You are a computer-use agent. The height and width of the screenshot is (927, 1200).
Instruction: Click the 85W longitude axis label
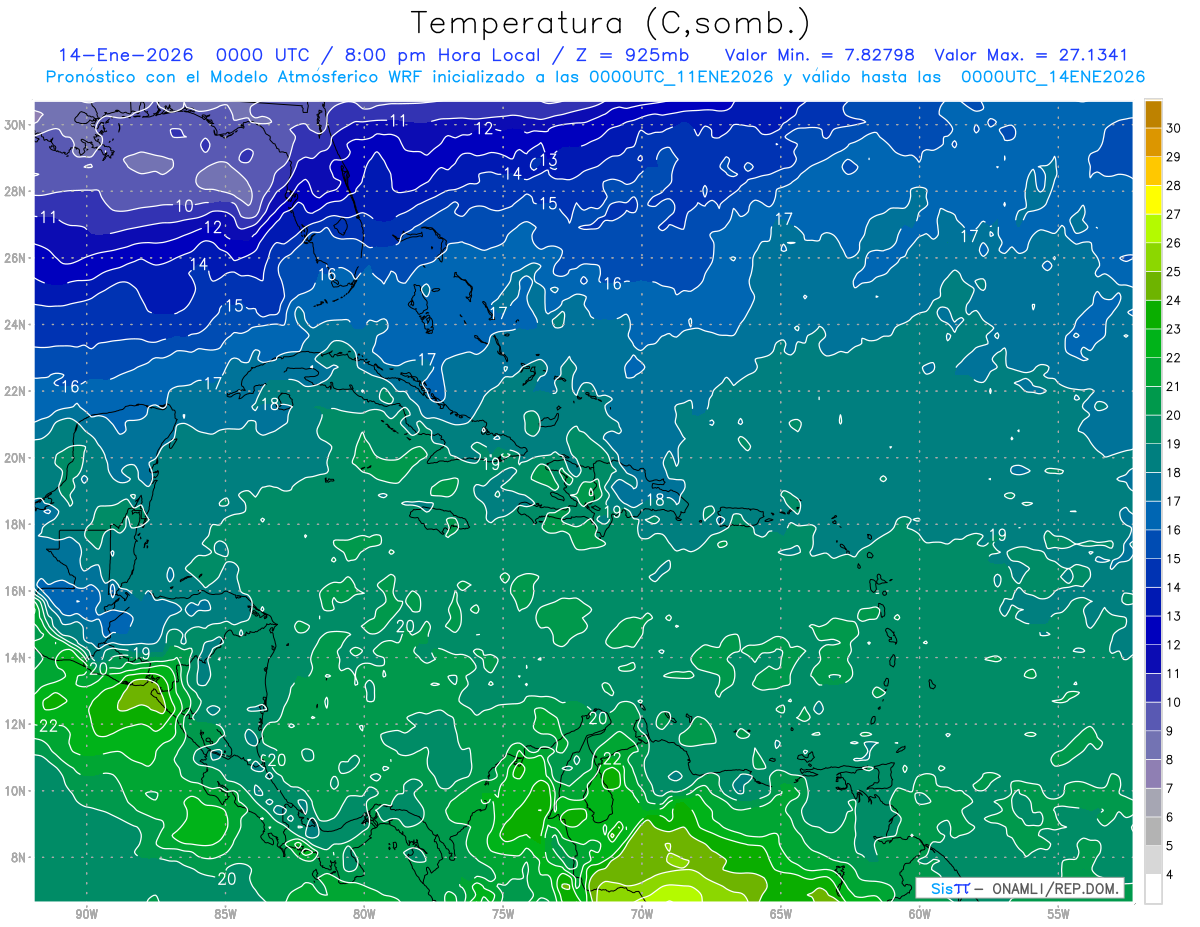[x=226, y=914]
